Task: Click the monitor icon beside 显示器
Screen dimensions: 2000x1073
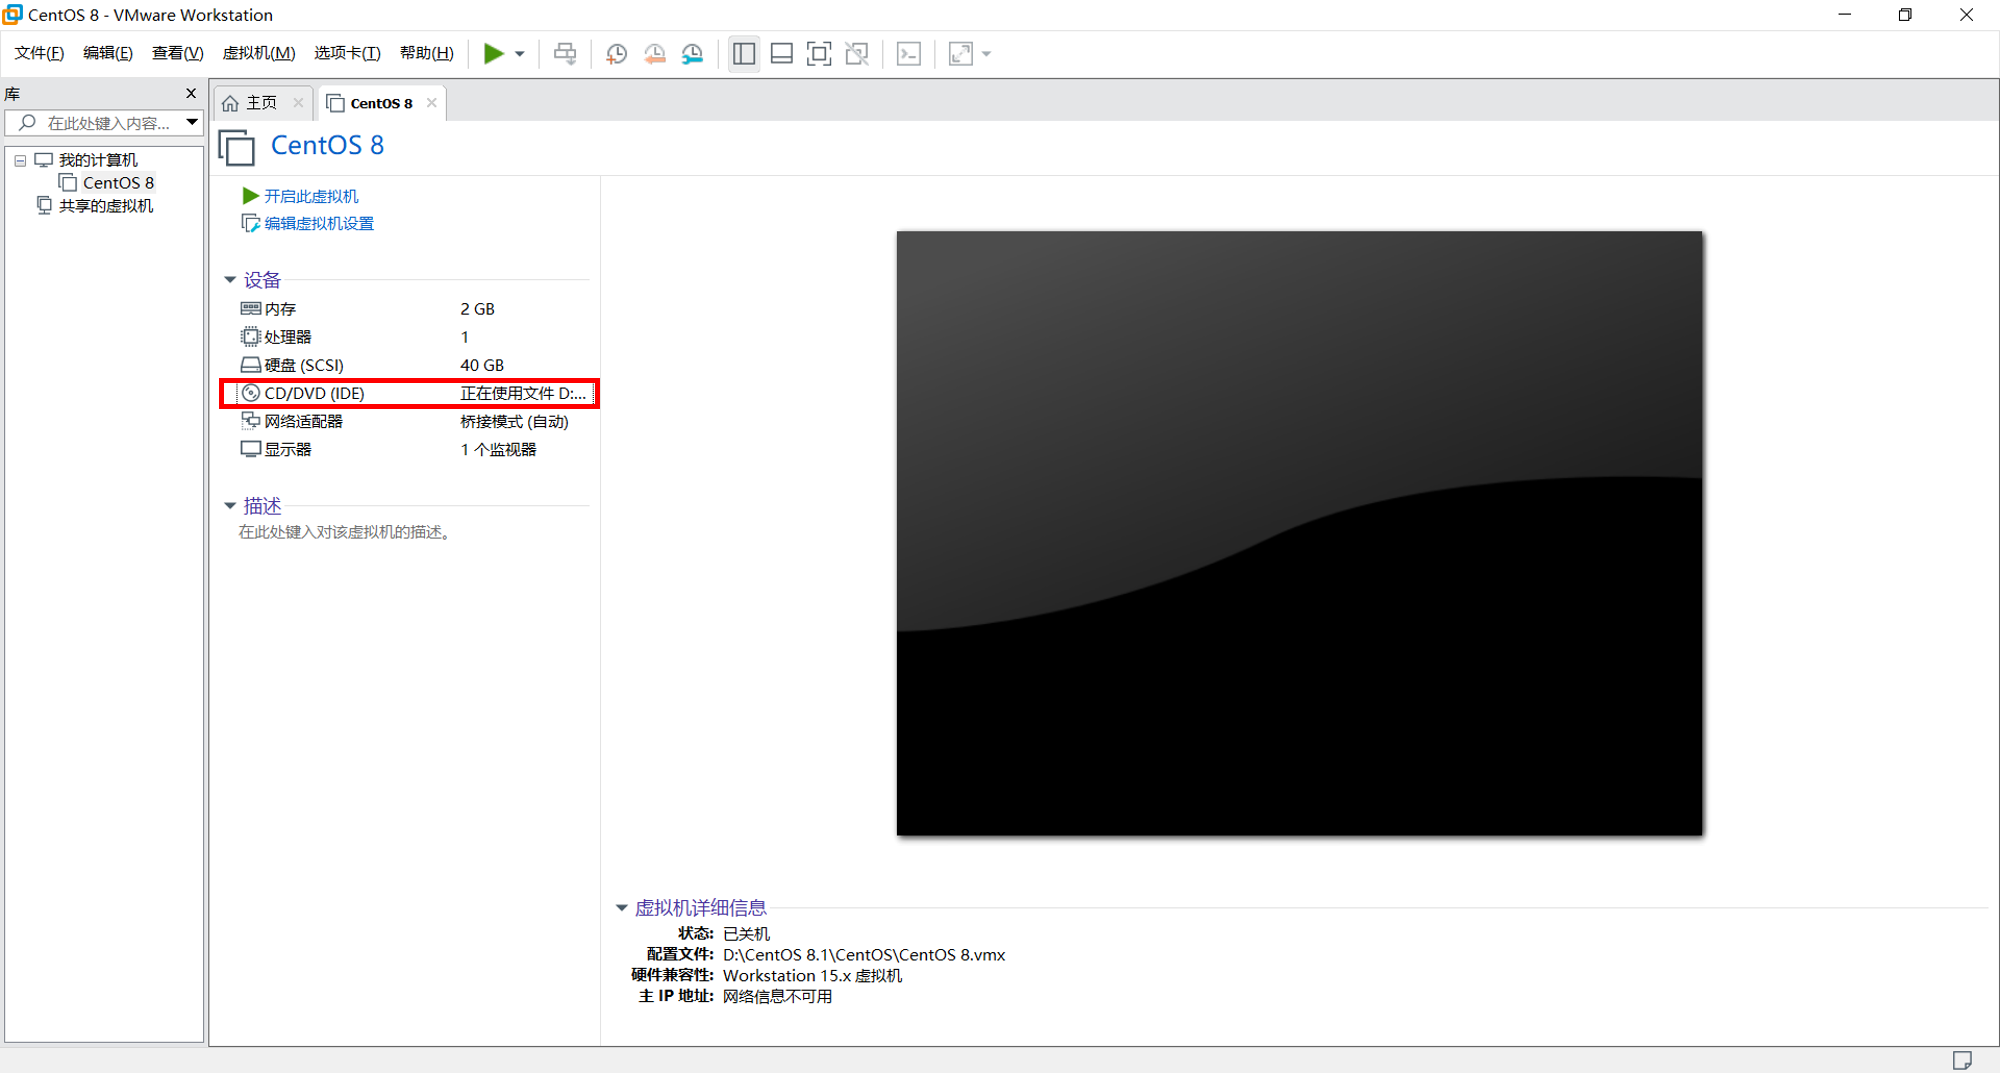Action: tap(251, 449)
